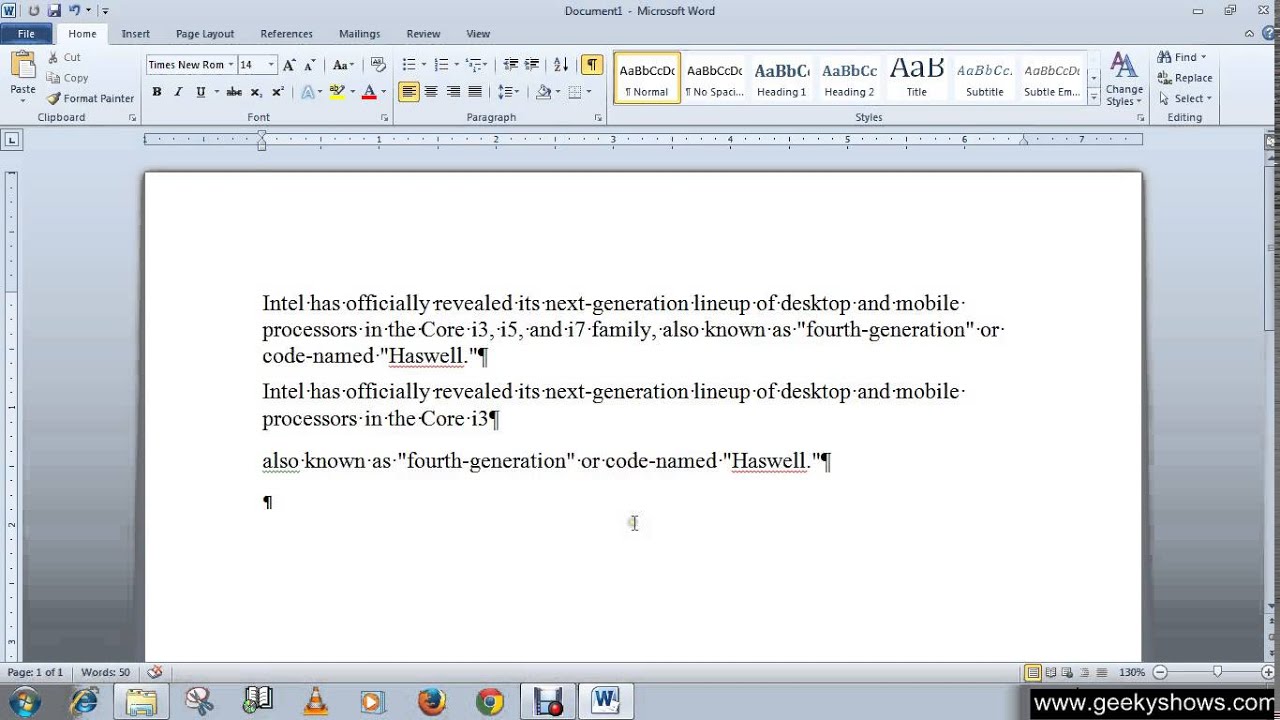
Task: Apply the No Spacing style
Action: [714, 79]
